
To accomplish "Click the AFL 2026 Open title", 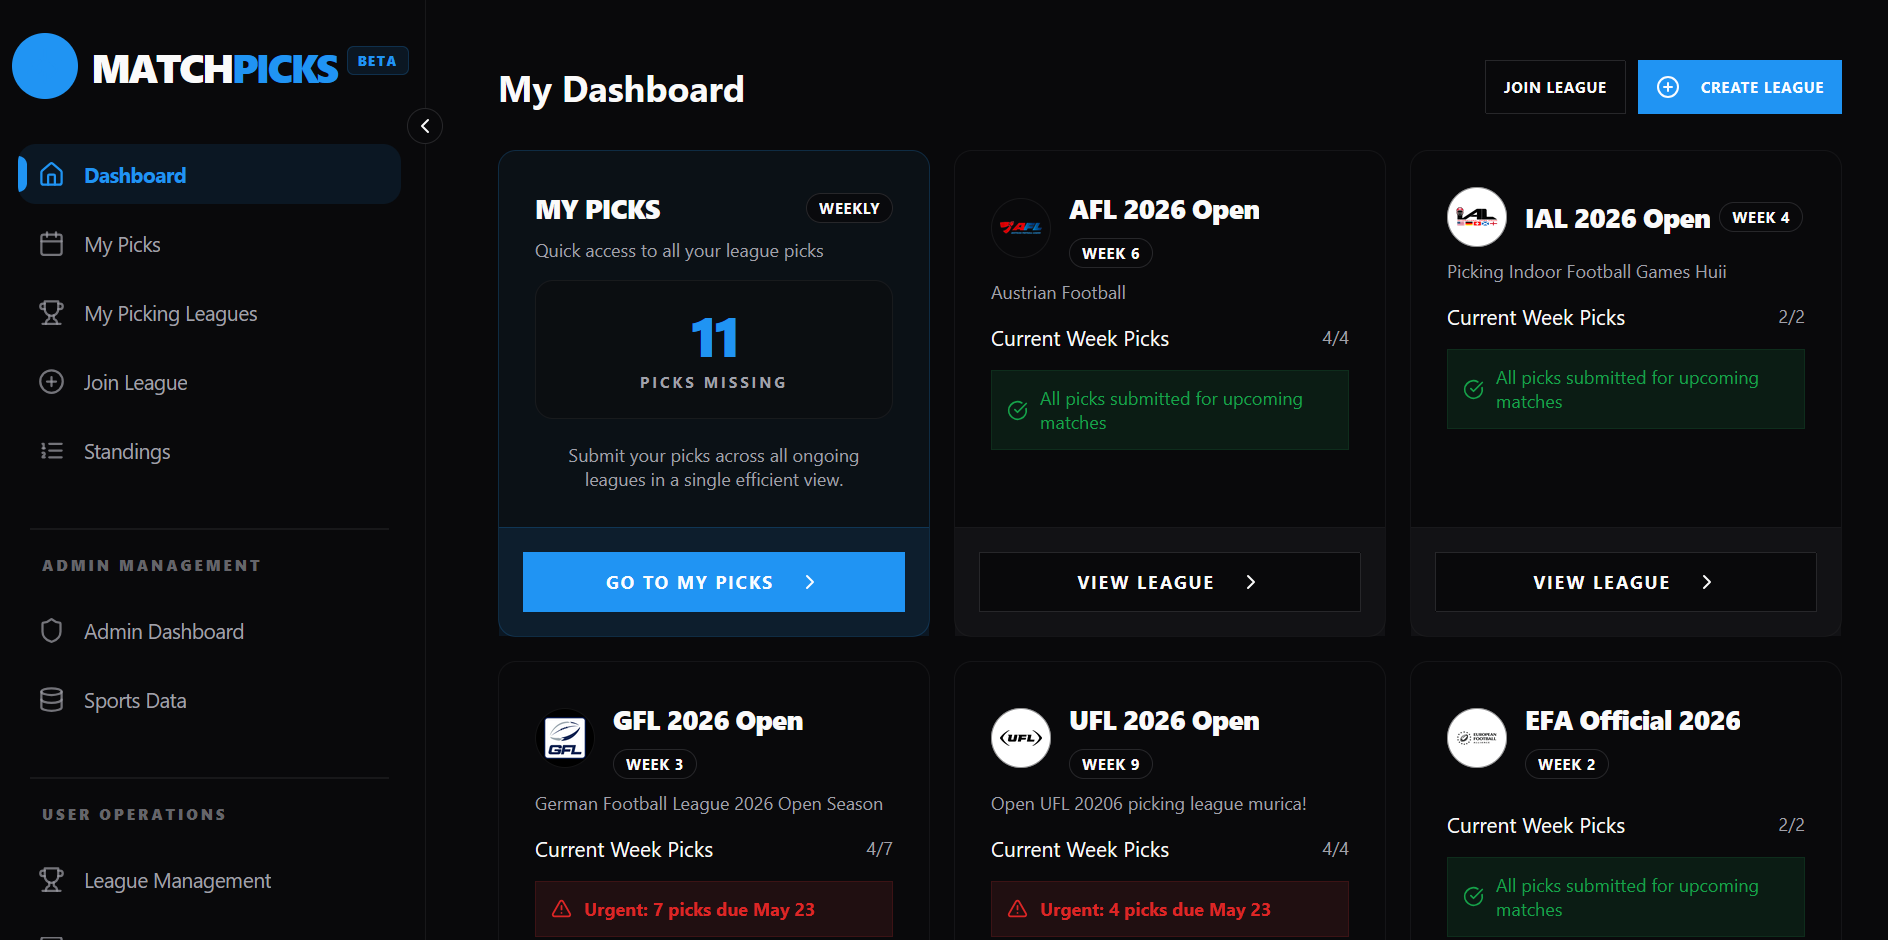I will tap(1164, 210).
